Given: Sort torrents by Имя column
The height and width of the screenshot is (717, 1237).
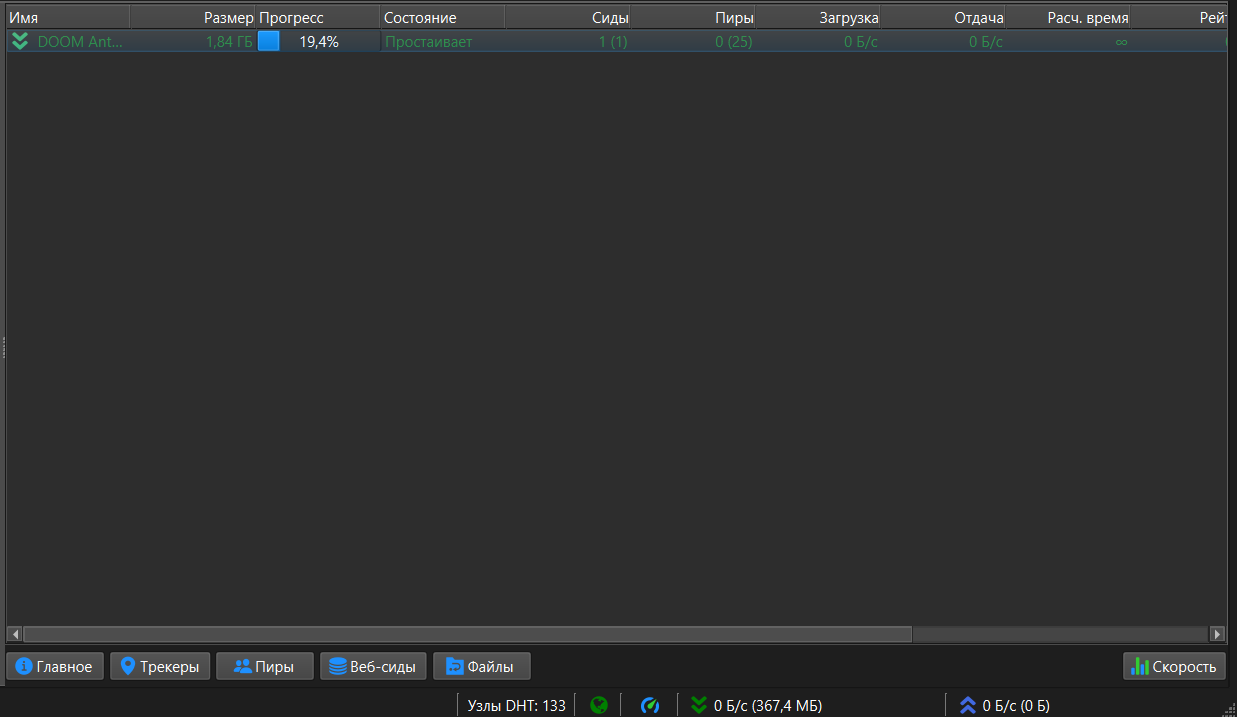Looking at the screenshot, I should pos(68,18).
